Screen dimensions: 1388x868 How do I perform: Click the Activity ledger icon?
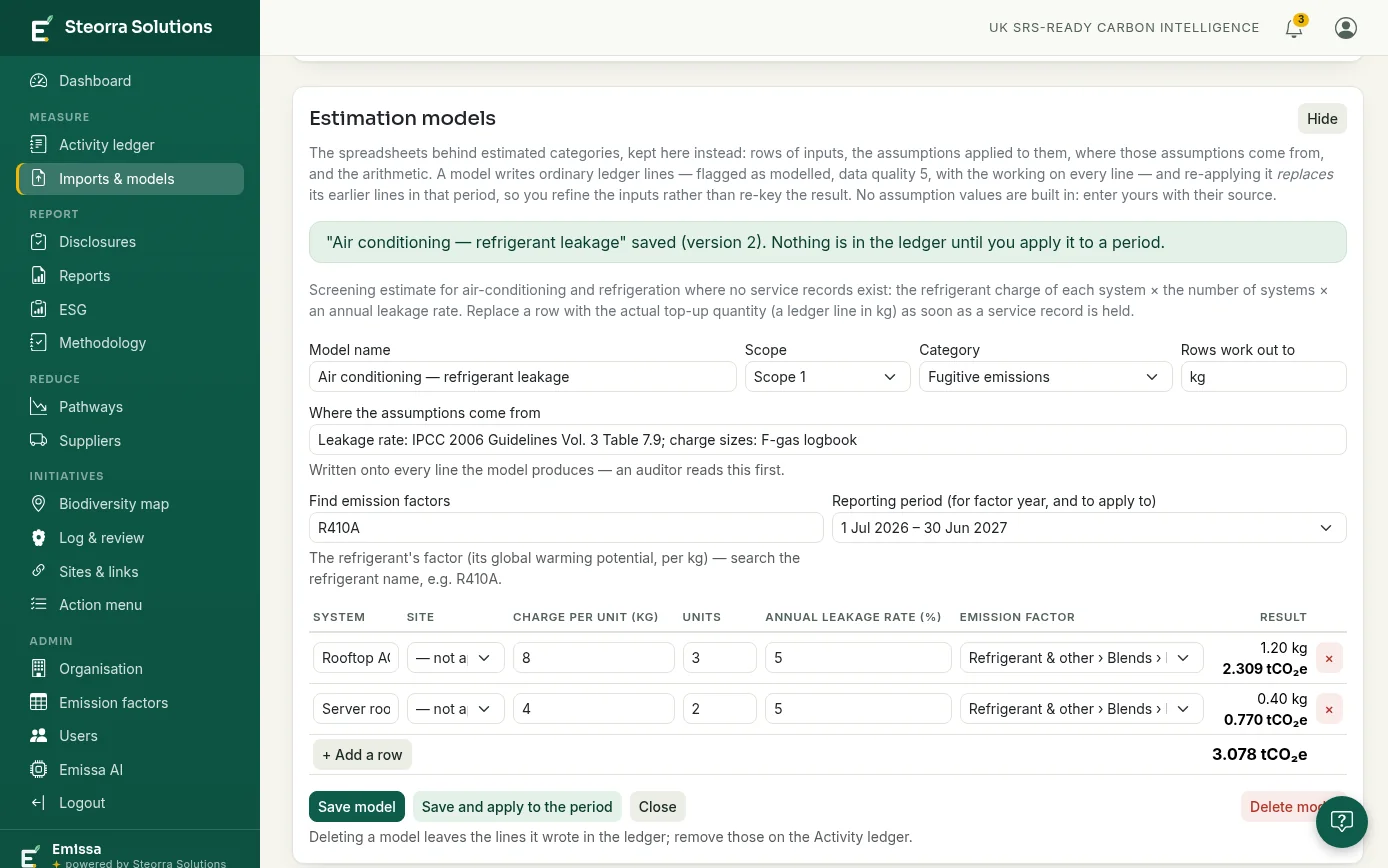point(39,145)
